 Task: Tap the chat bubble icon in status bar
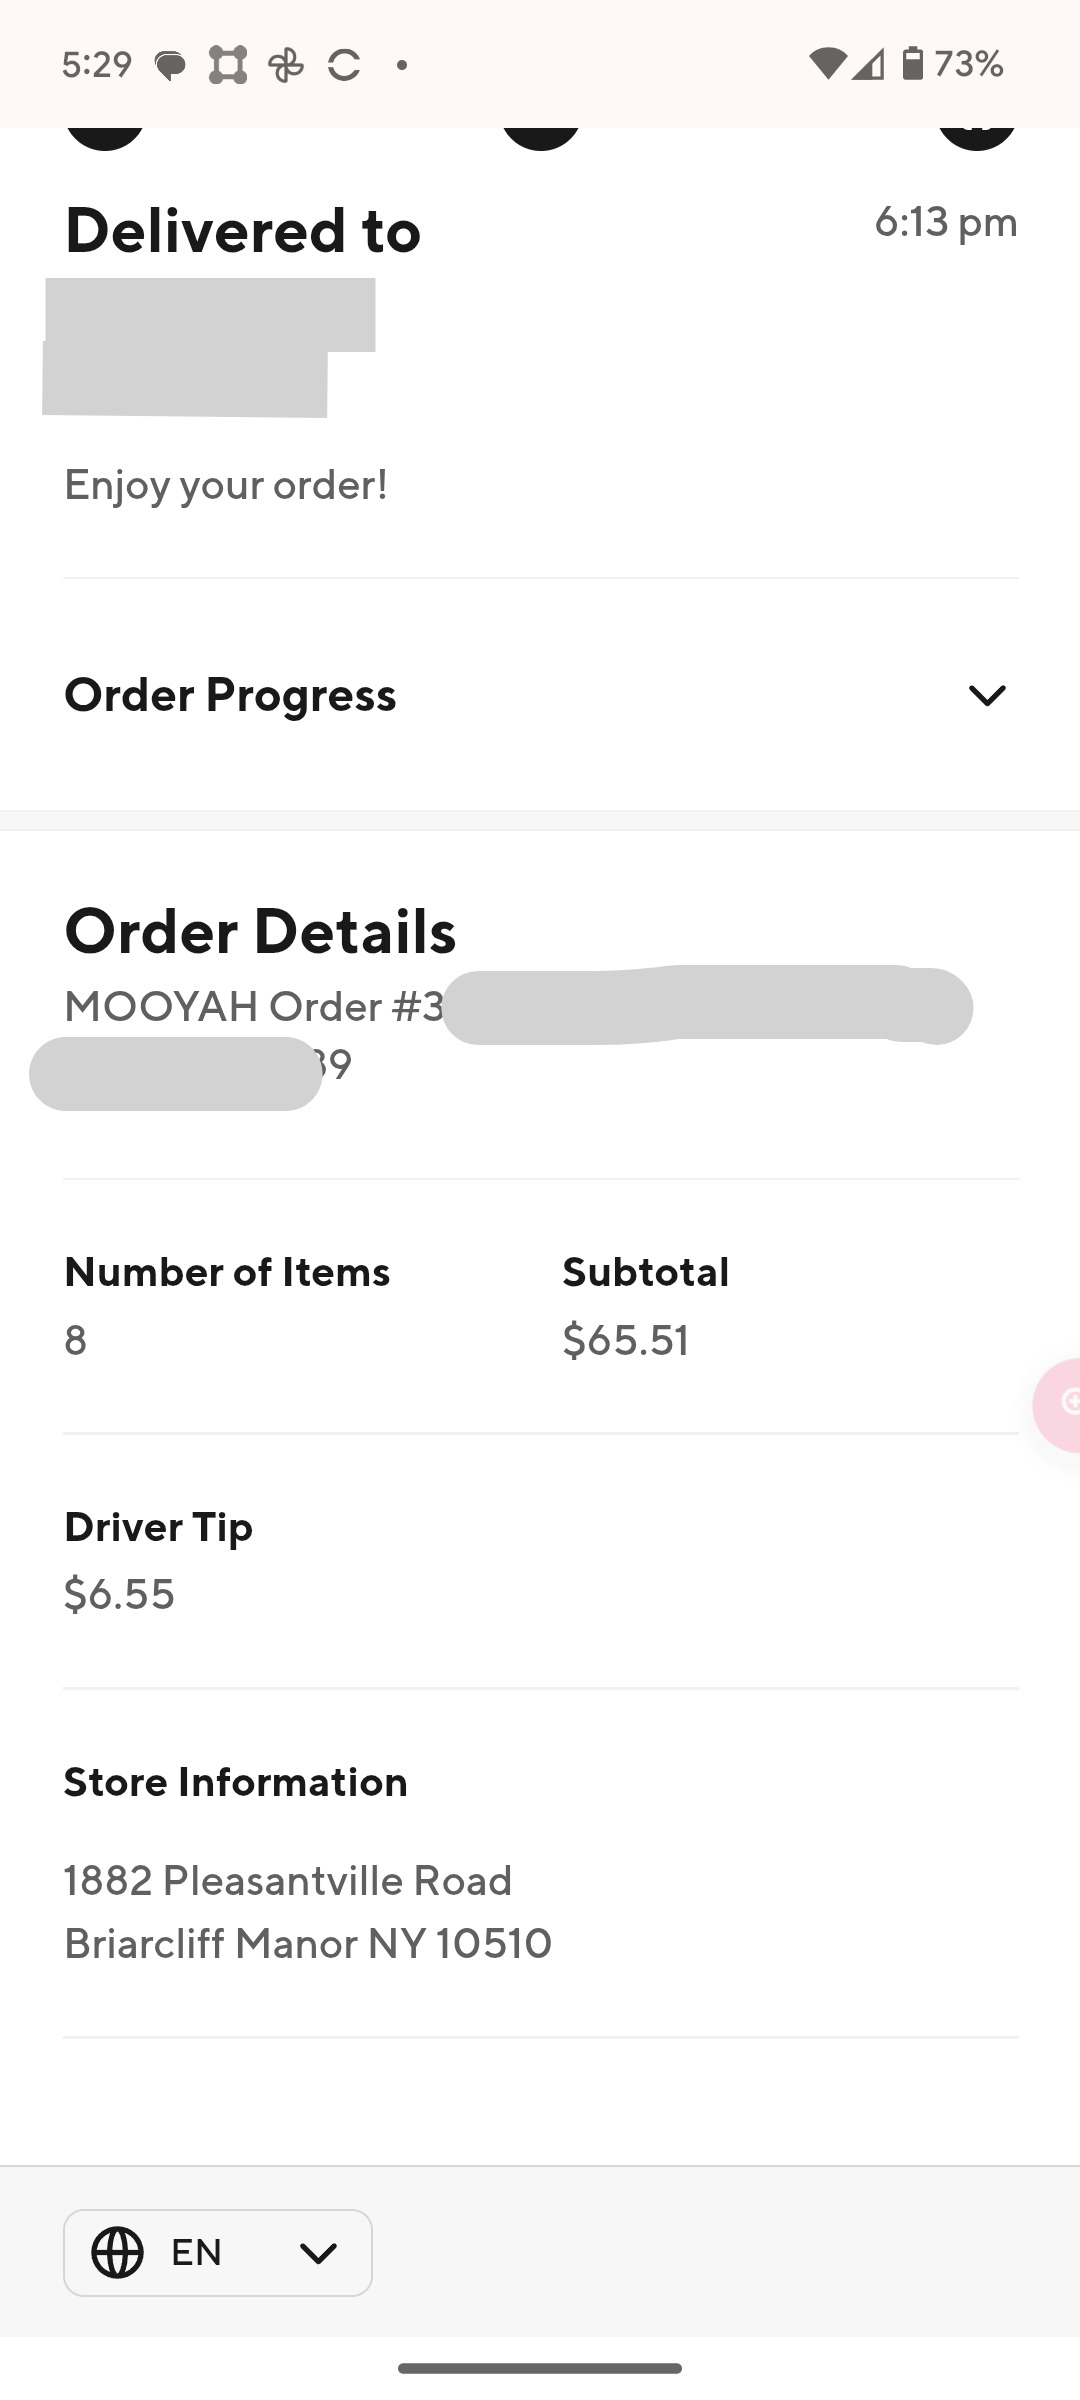pyautogui.click(x=170, y=66)
